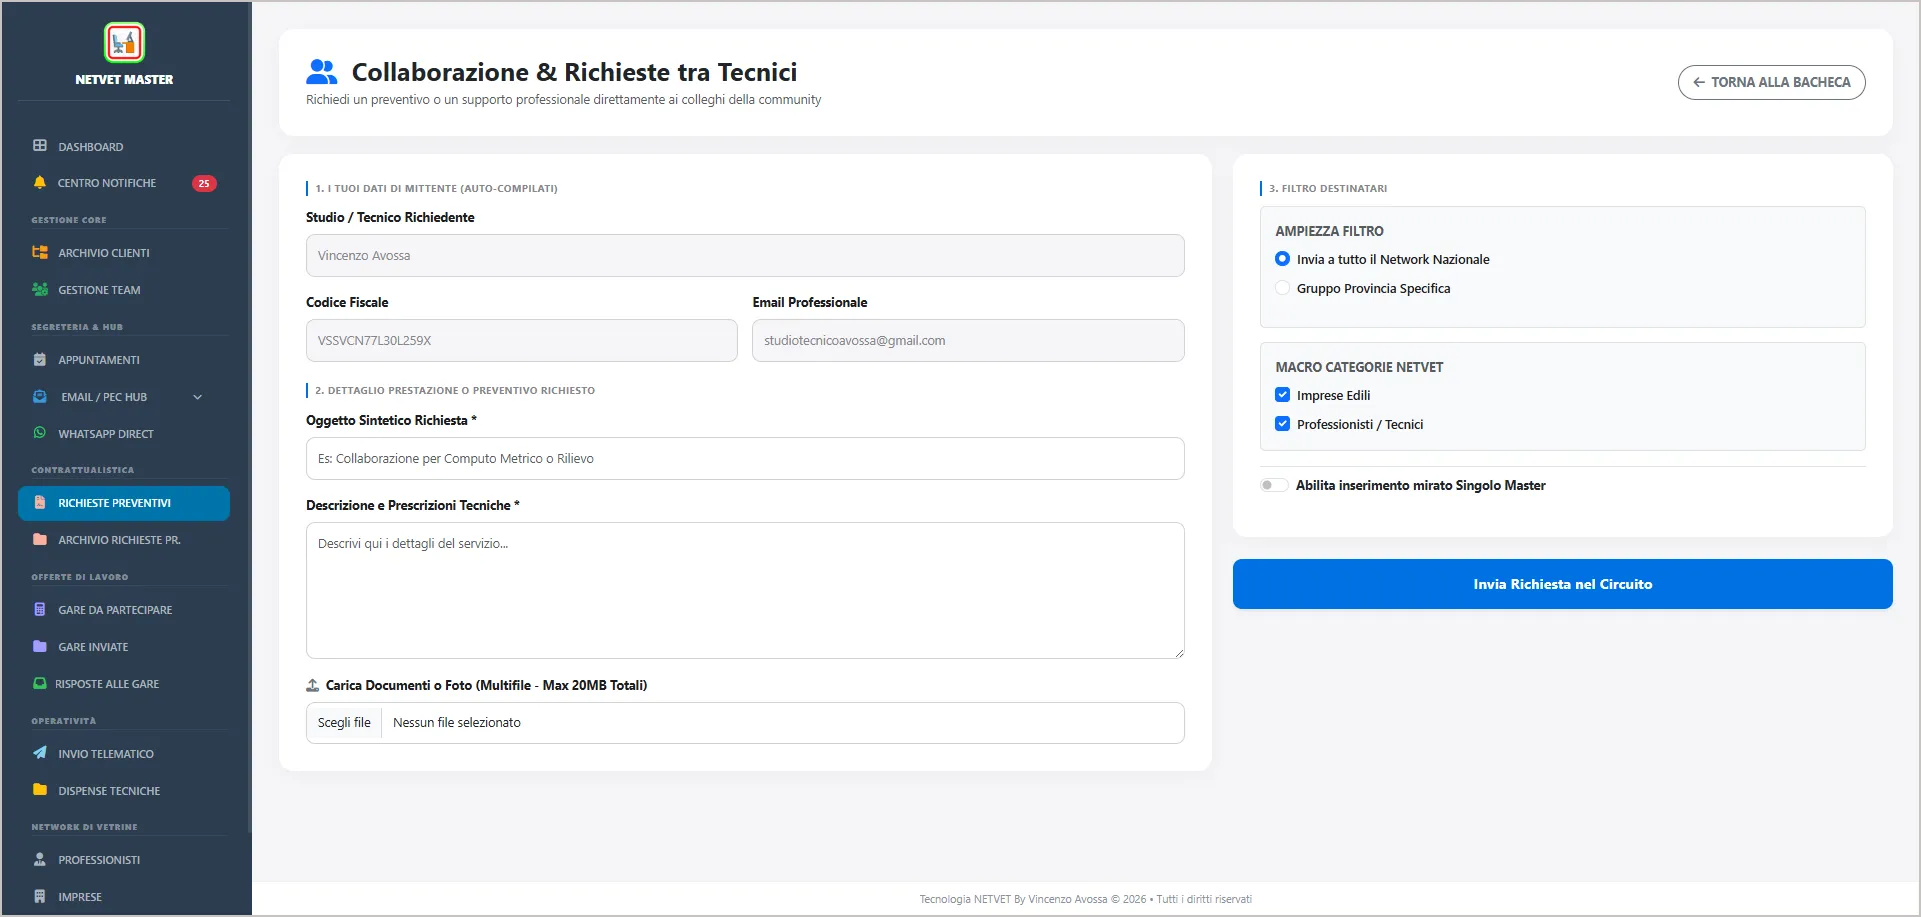Click Invia Richiesta nel Circuito button
The height and width of the screenshot is (917, 1921).
(x=1562, y=584)
